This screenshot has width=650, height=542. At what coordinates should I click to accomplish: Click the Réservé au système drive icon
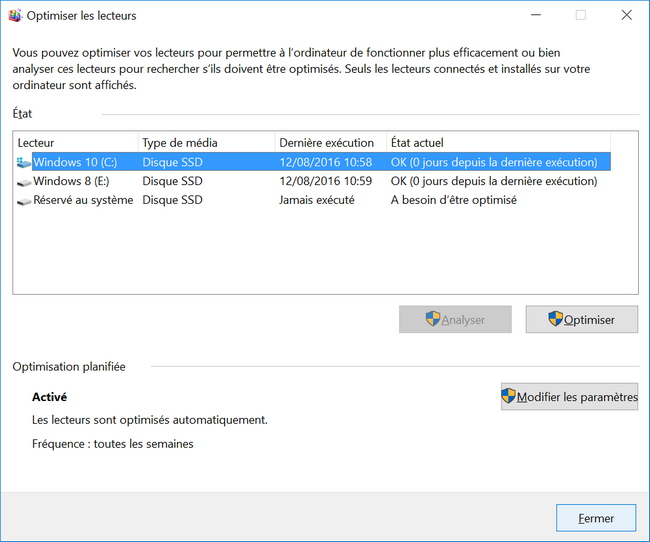(24, 200)
